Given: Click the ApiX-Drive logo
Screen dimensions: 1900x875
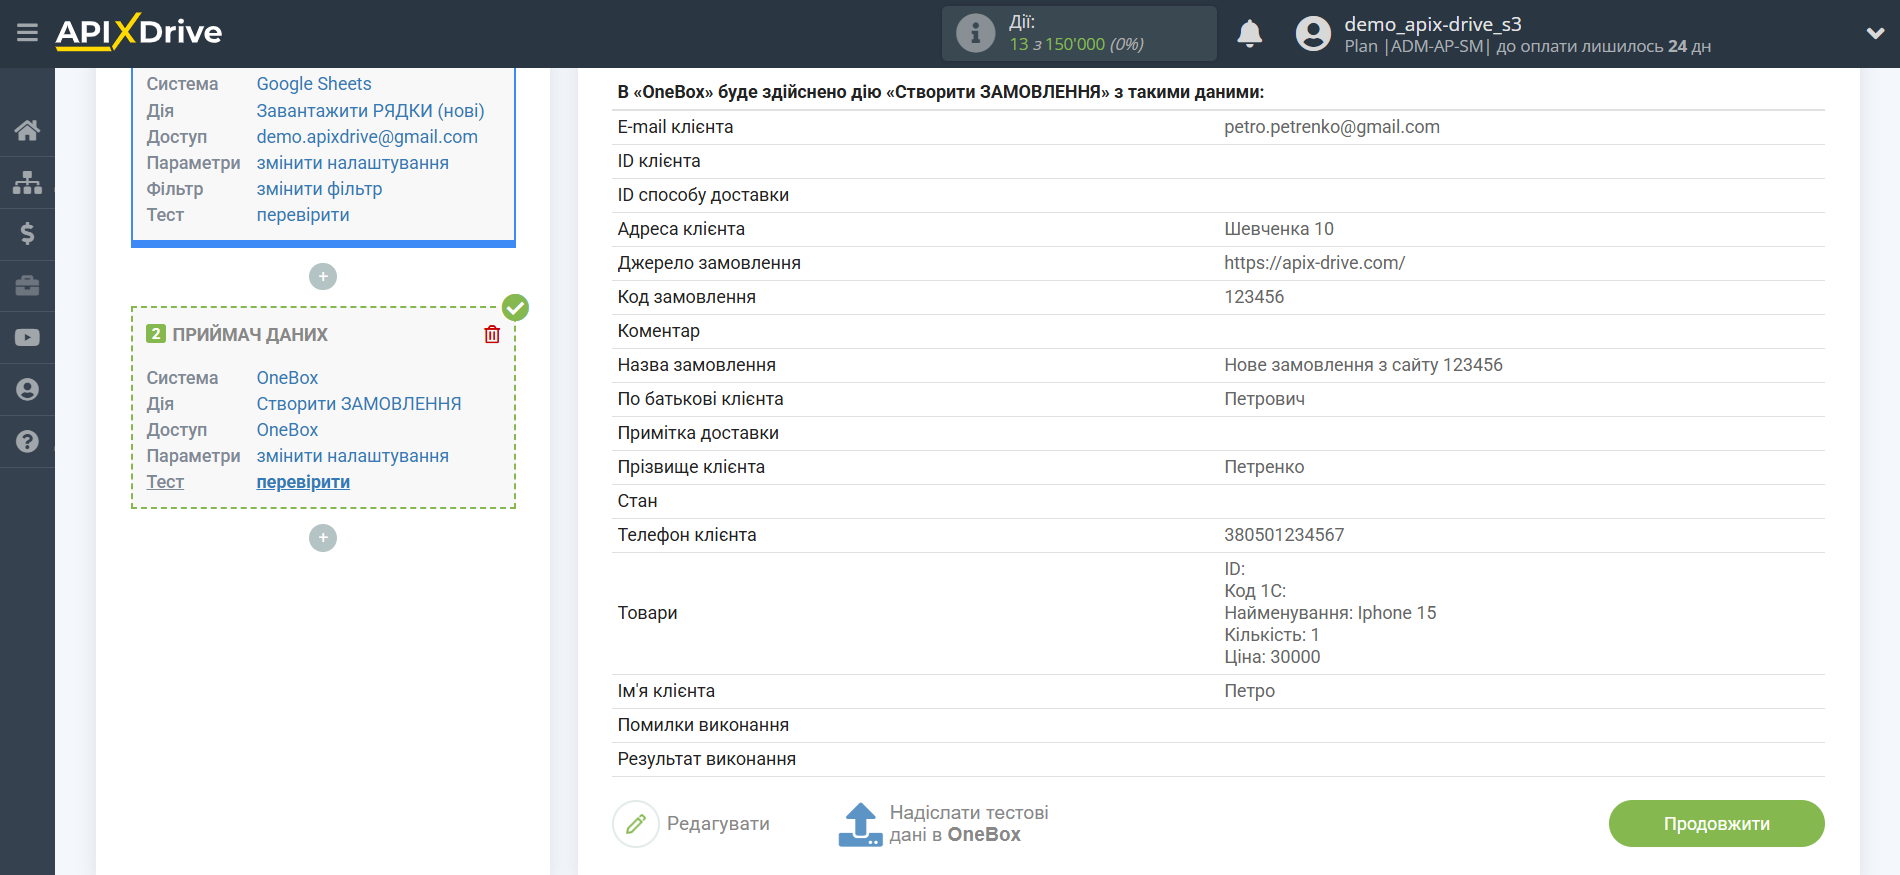Looking at the screenshot, I should click(x=139, y=32).
